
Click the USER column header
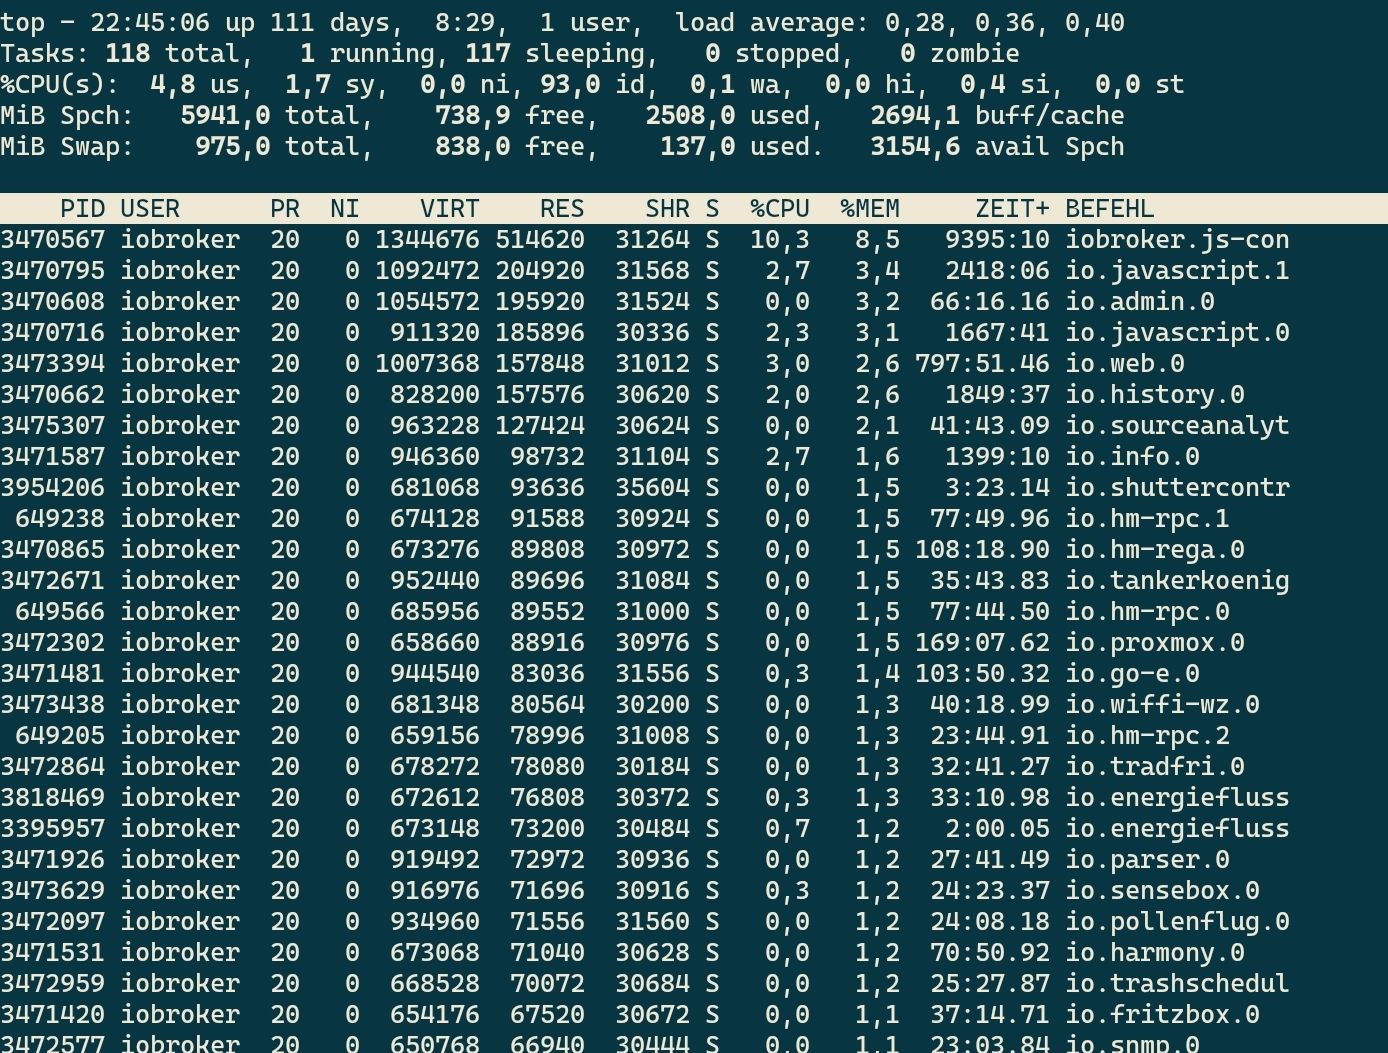pyautogui.click(x=150, y=209)
